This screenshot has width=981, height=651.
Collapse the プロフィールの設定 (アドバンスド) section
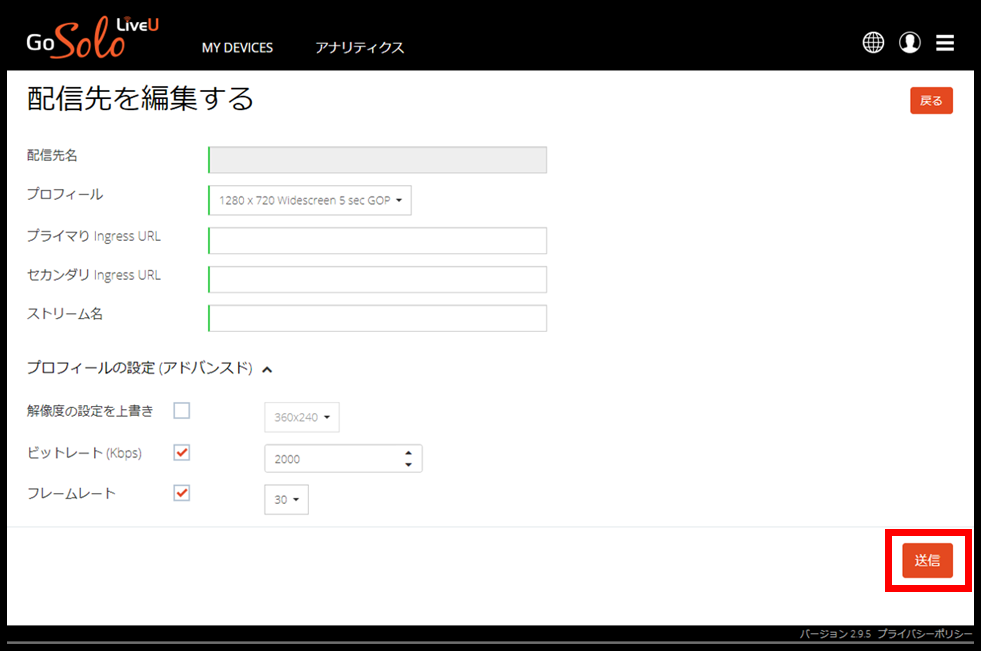(x=267, y=369)
